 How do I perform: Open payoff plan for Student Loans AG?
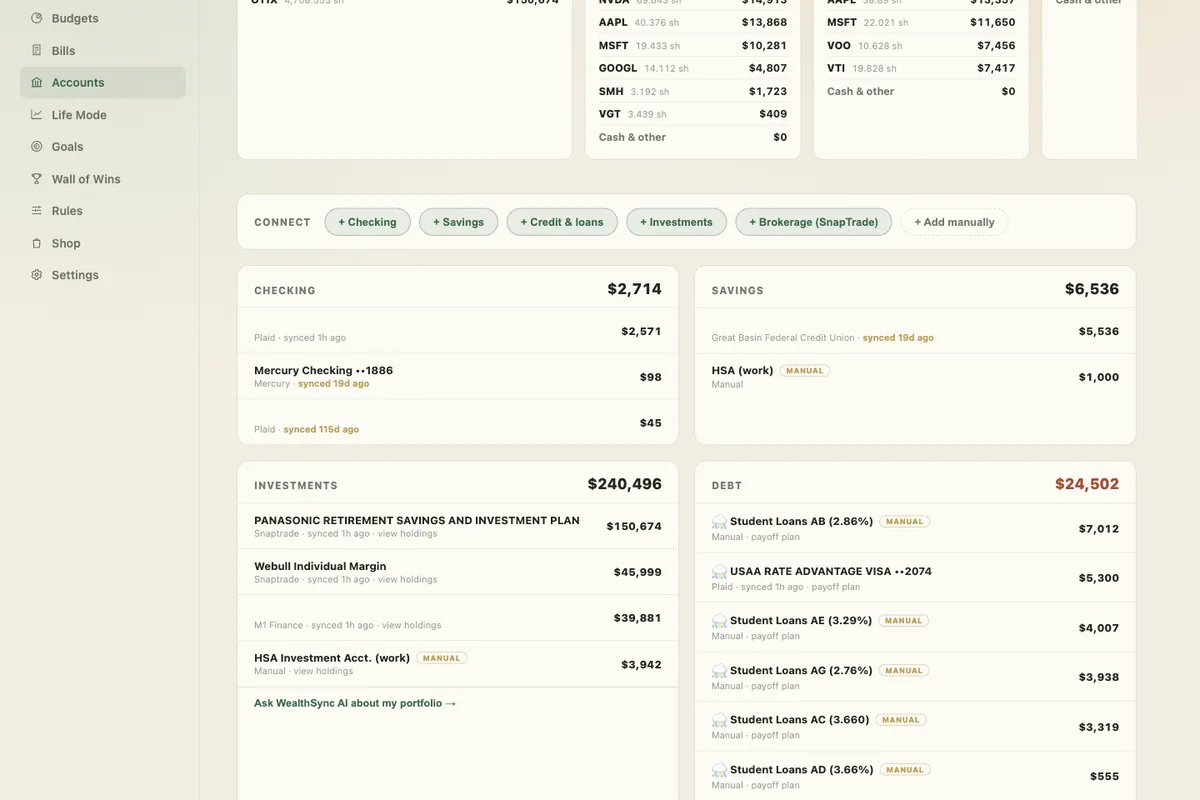click(775, 686)
